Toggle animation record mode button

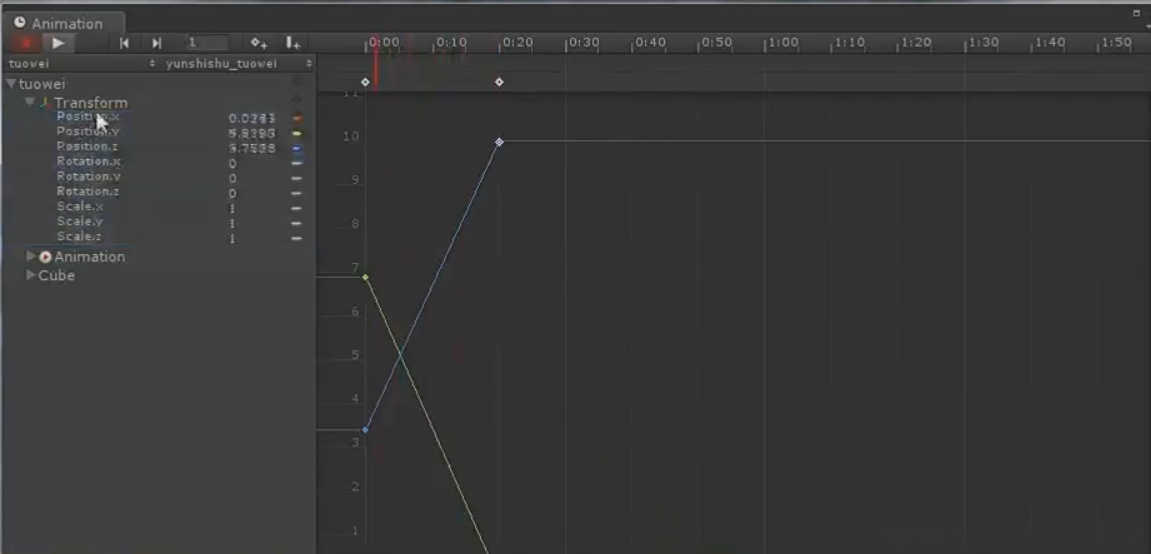(x=26, y=43)
